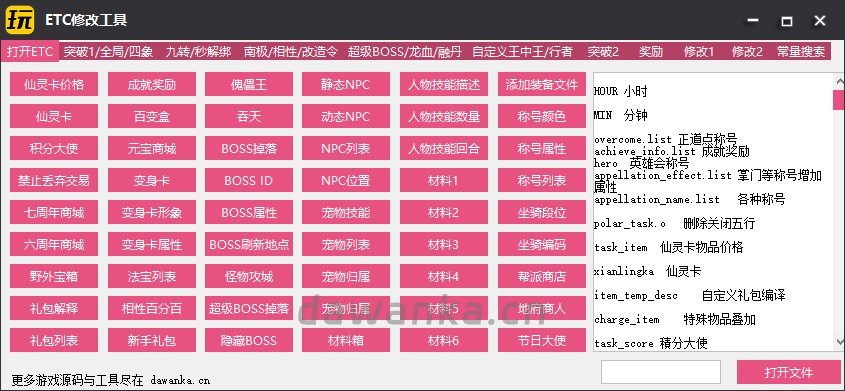This screenshot has width=845, height=391.
Task: Open the 变身卡形象 button
Action: point(152,212)
